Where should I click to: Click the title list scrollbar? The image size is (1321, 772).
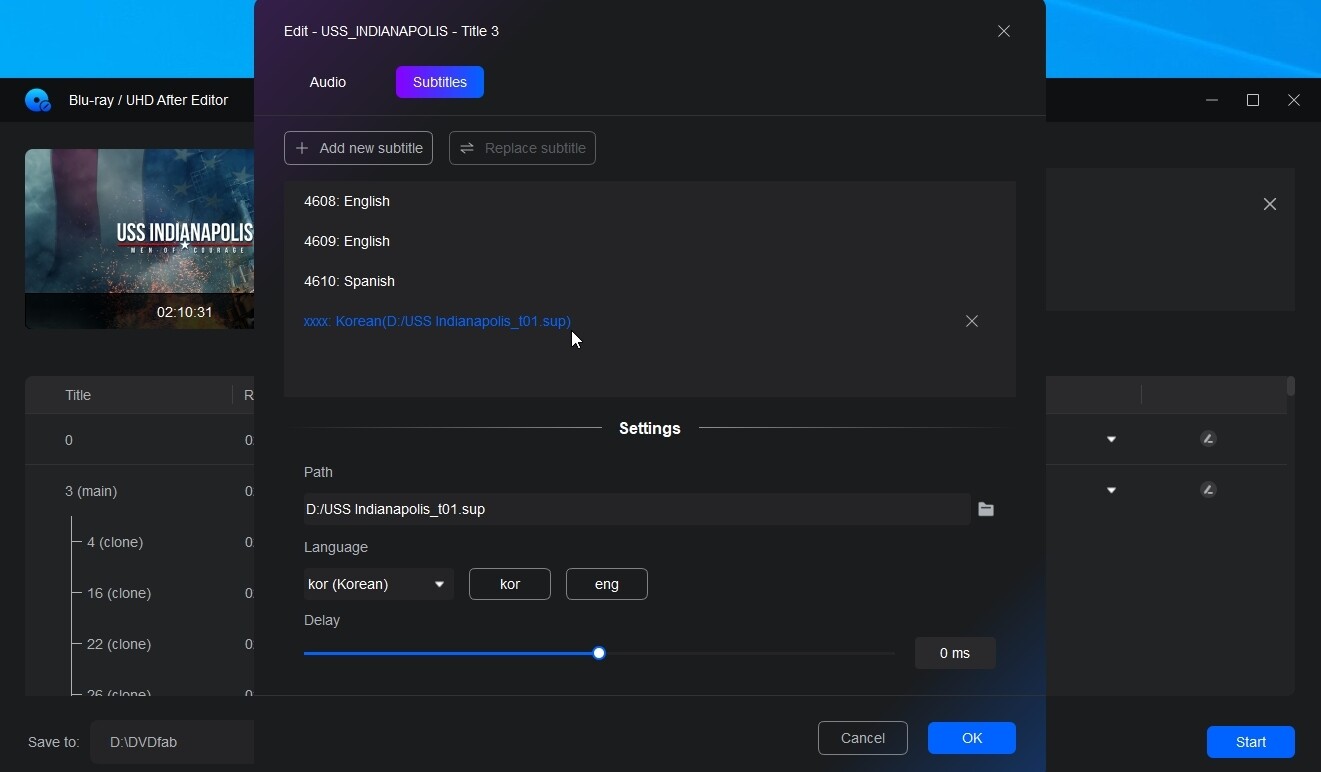click(1291, 386)
